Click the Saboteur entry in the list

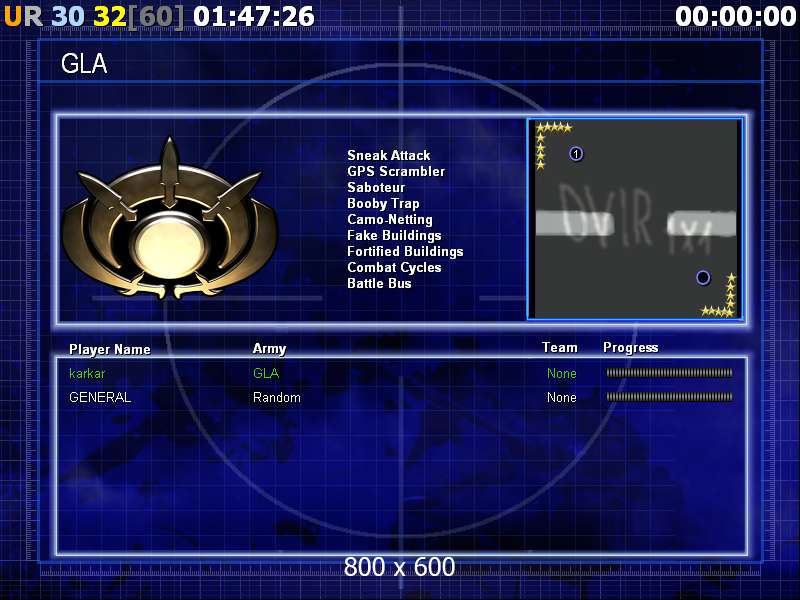click(376, 187)
